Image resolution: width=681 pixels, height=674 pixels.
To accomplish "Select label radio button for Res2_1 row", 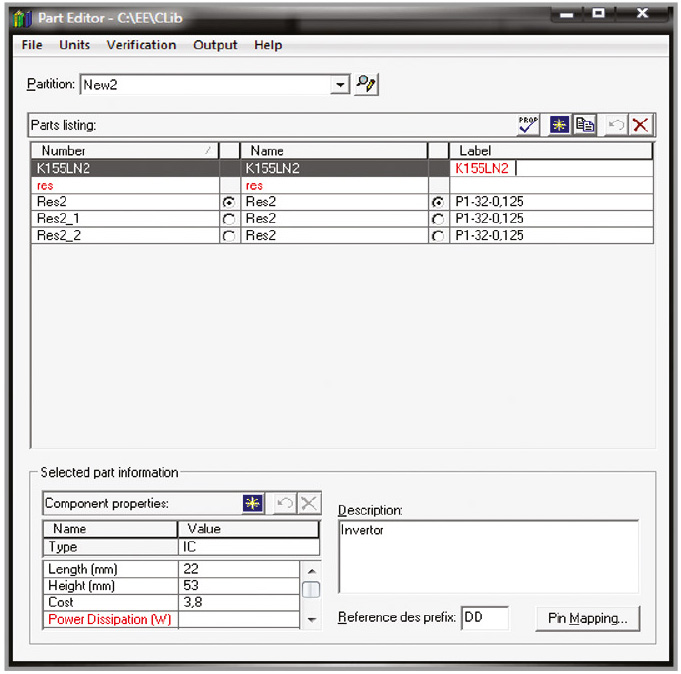I will pyautogui.click(x=438, y=219).
